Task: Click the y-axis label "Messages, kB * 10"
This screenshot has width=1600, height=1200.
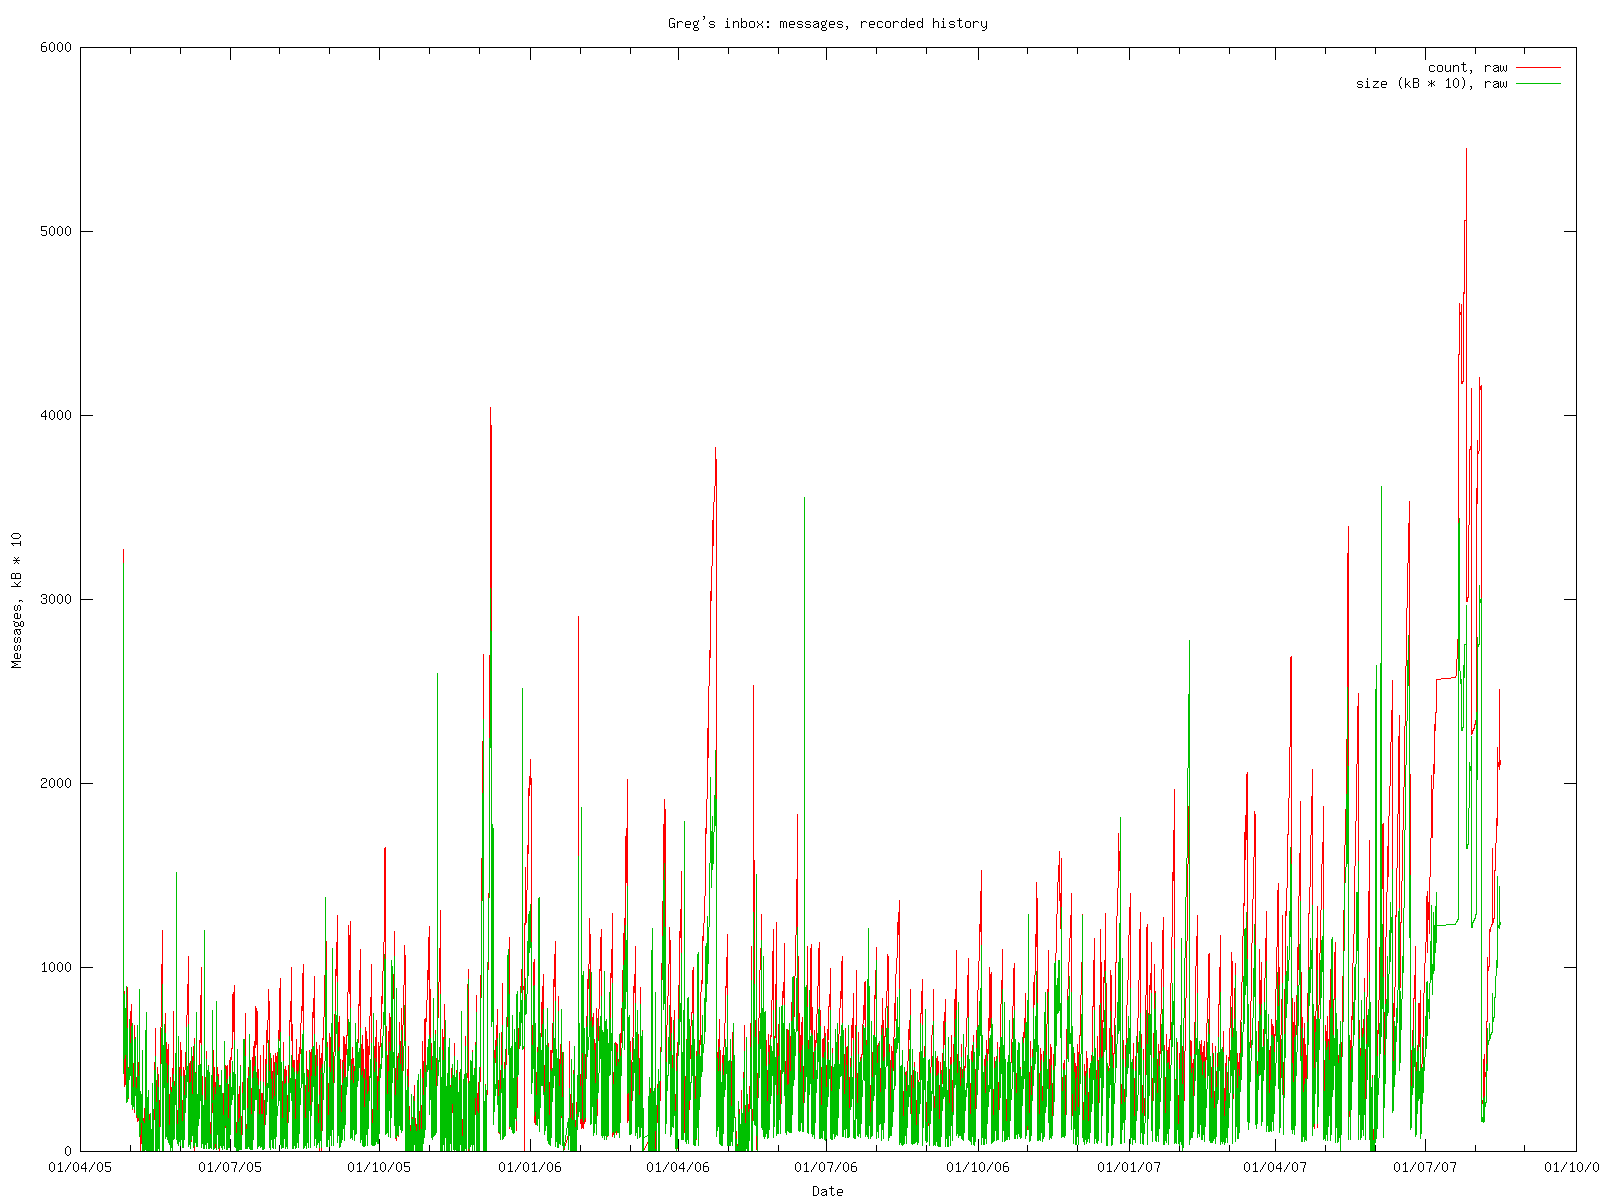Action: point(16,598)
